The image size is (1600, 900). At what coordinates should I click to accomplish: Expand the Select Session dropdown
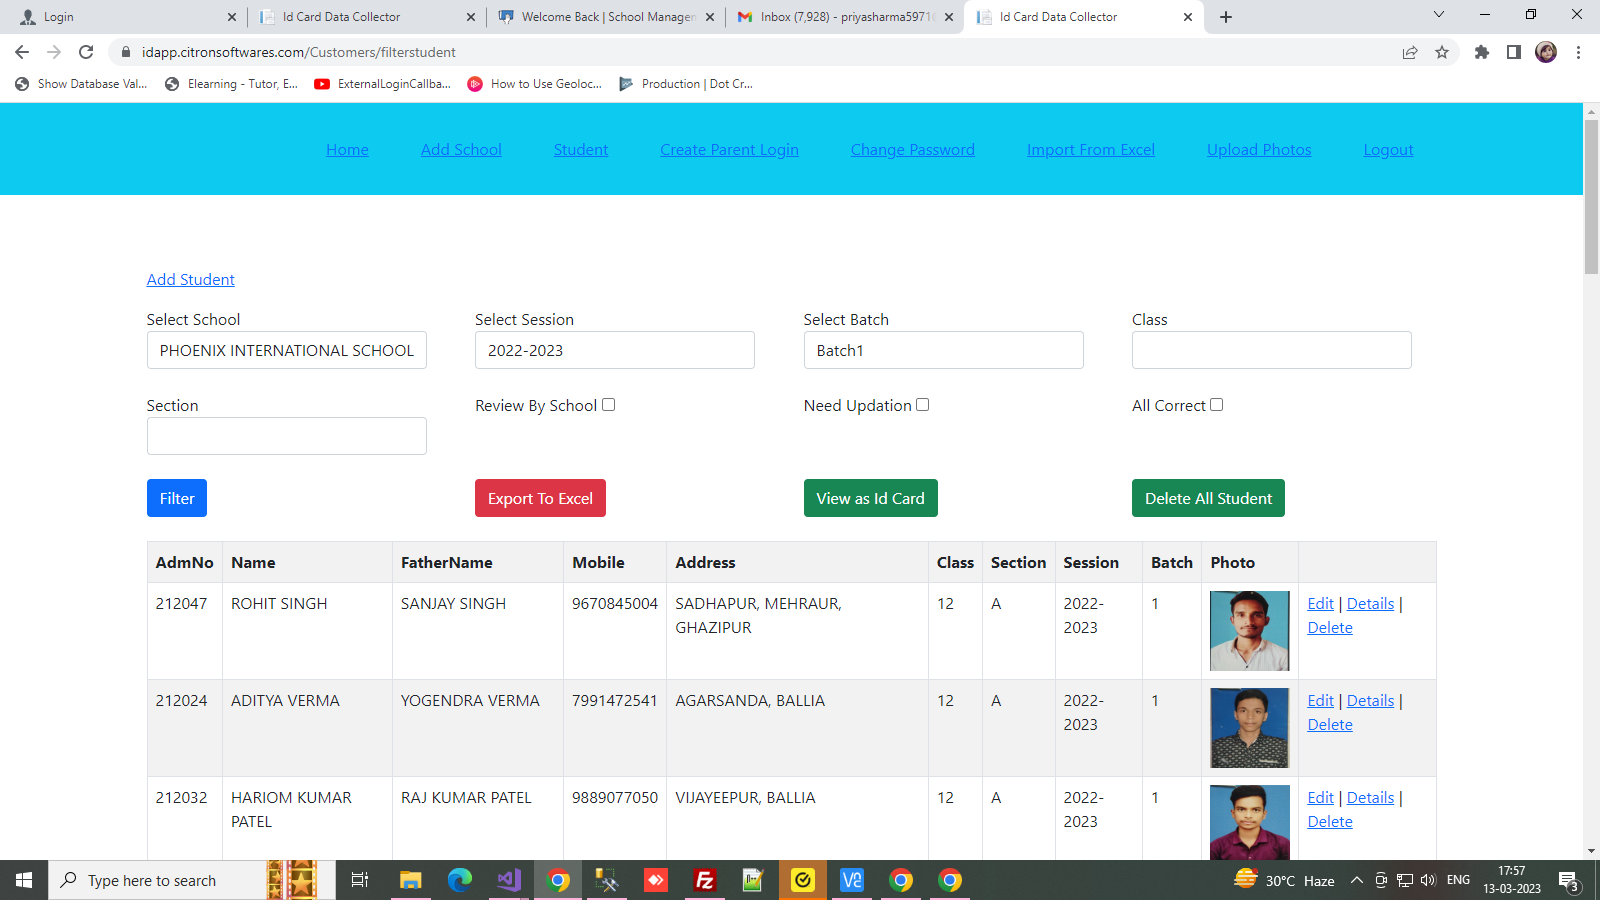point(614,350)
